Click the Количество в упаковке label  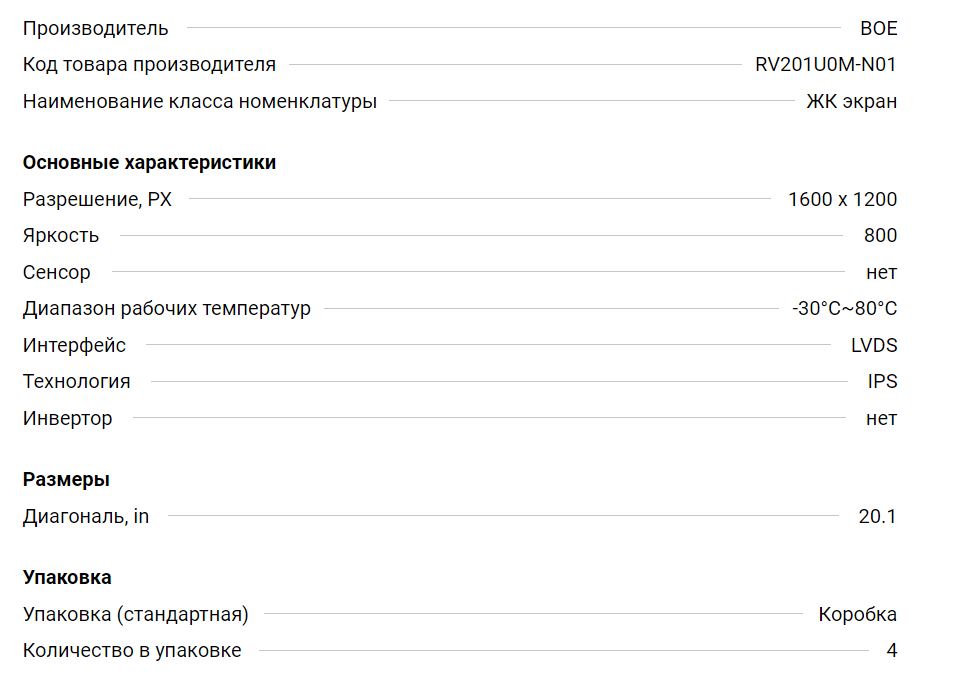[x=132, y=650]
